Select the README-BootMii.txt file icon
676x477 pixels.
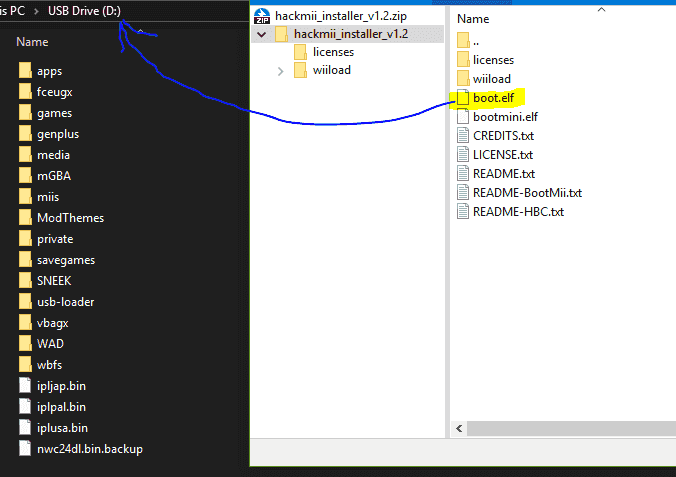(463, 192)
